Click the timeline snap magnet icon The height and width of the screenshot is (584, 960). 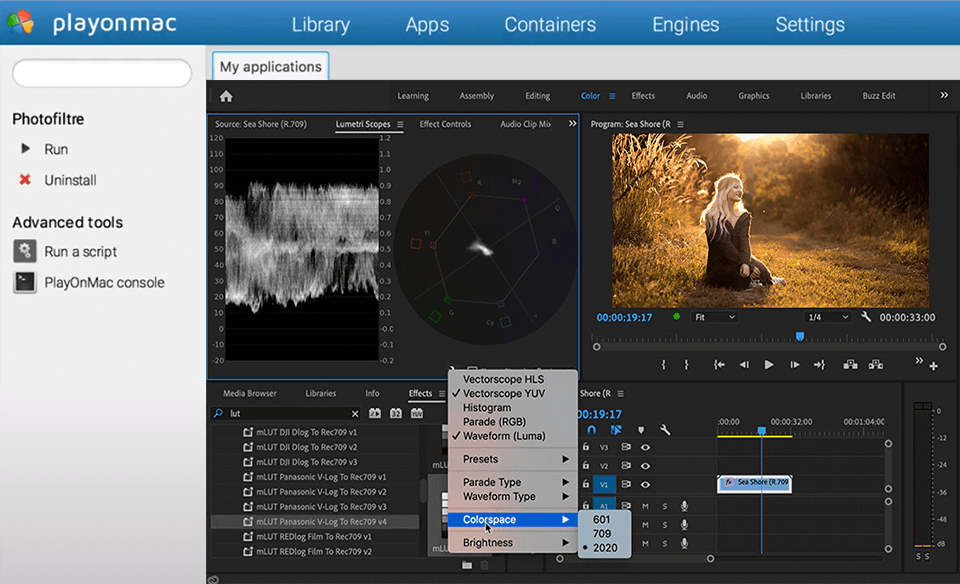tap(592, 430)
